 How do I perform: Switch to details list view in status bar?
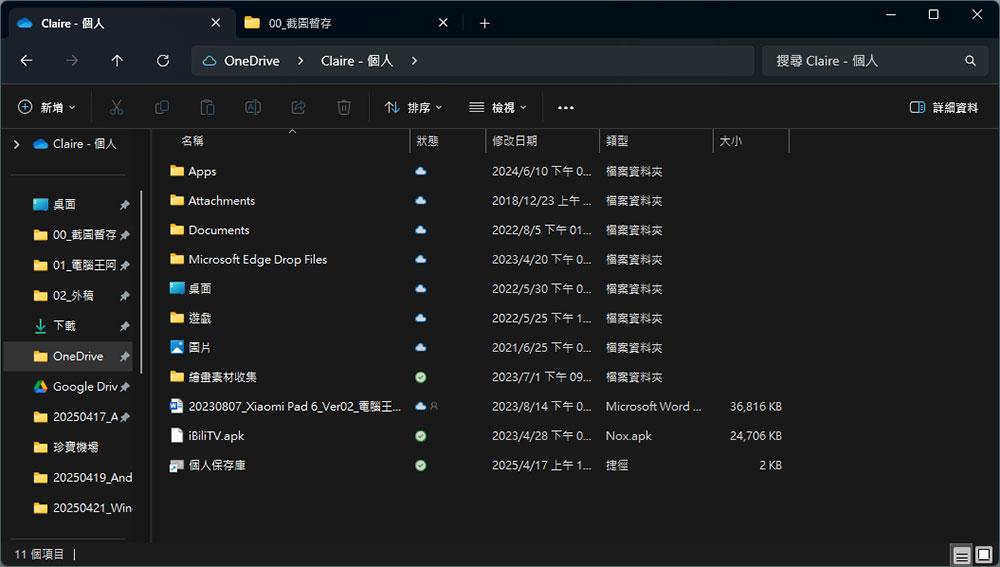click(x=961, y=555)
